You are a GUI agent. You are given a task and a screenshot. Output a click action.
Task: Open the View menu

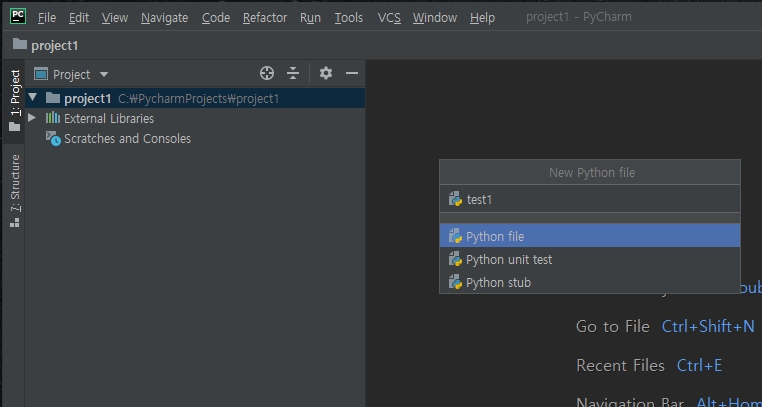[x=115, y=18]
